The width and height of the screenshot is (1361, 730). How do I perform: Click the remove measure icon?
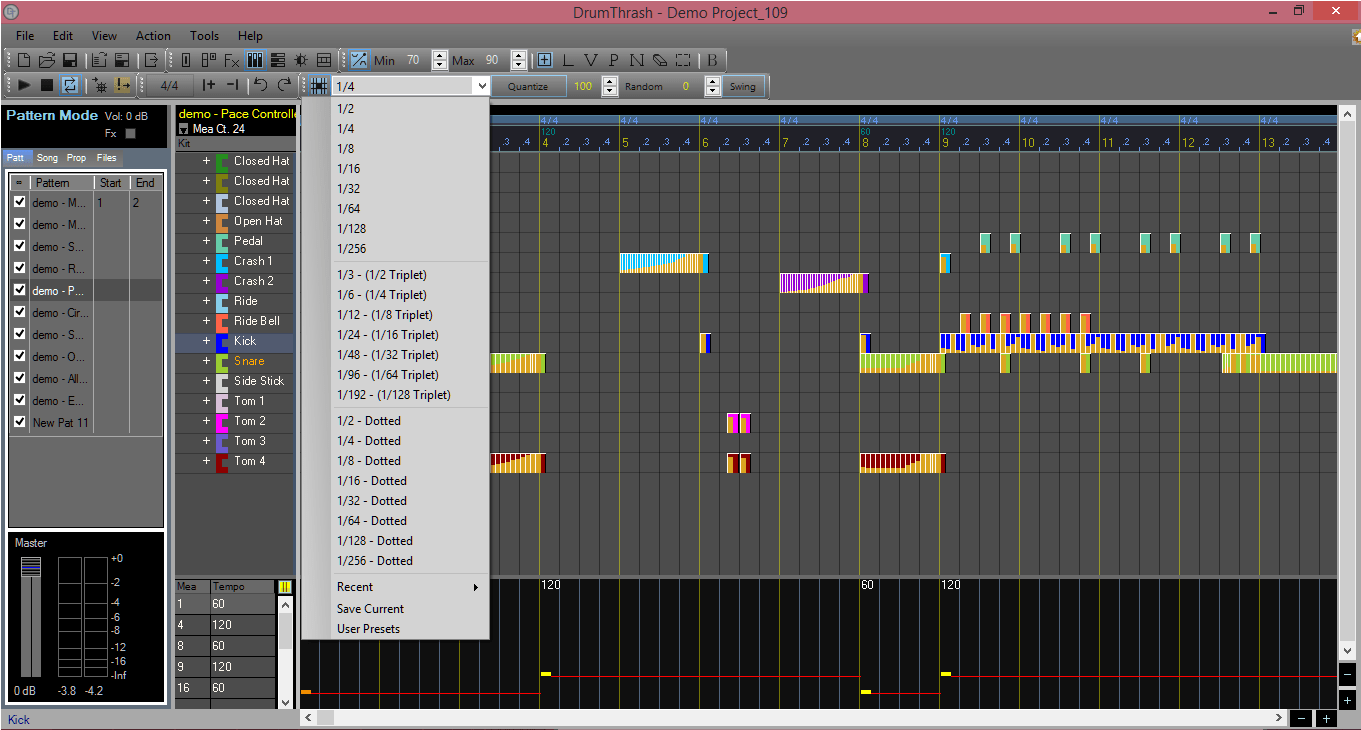(232, 85)
